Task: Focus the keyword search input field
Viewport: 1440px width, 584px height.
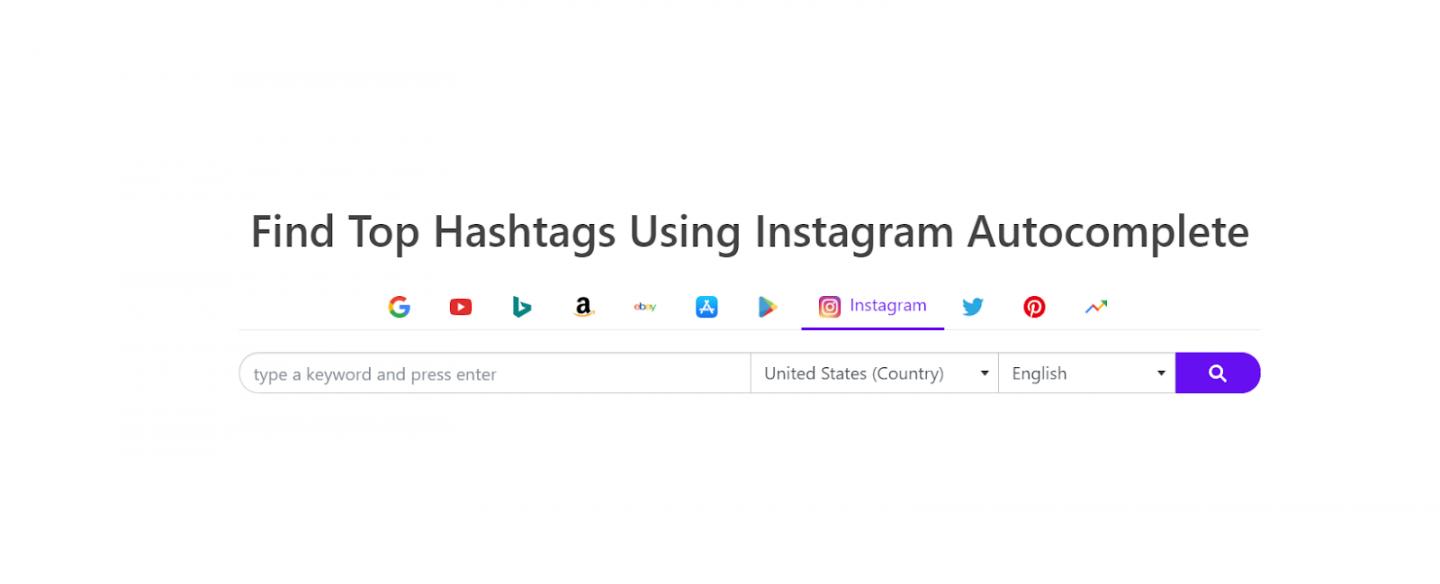Action: pyautogui.click(x=495, y=374)
